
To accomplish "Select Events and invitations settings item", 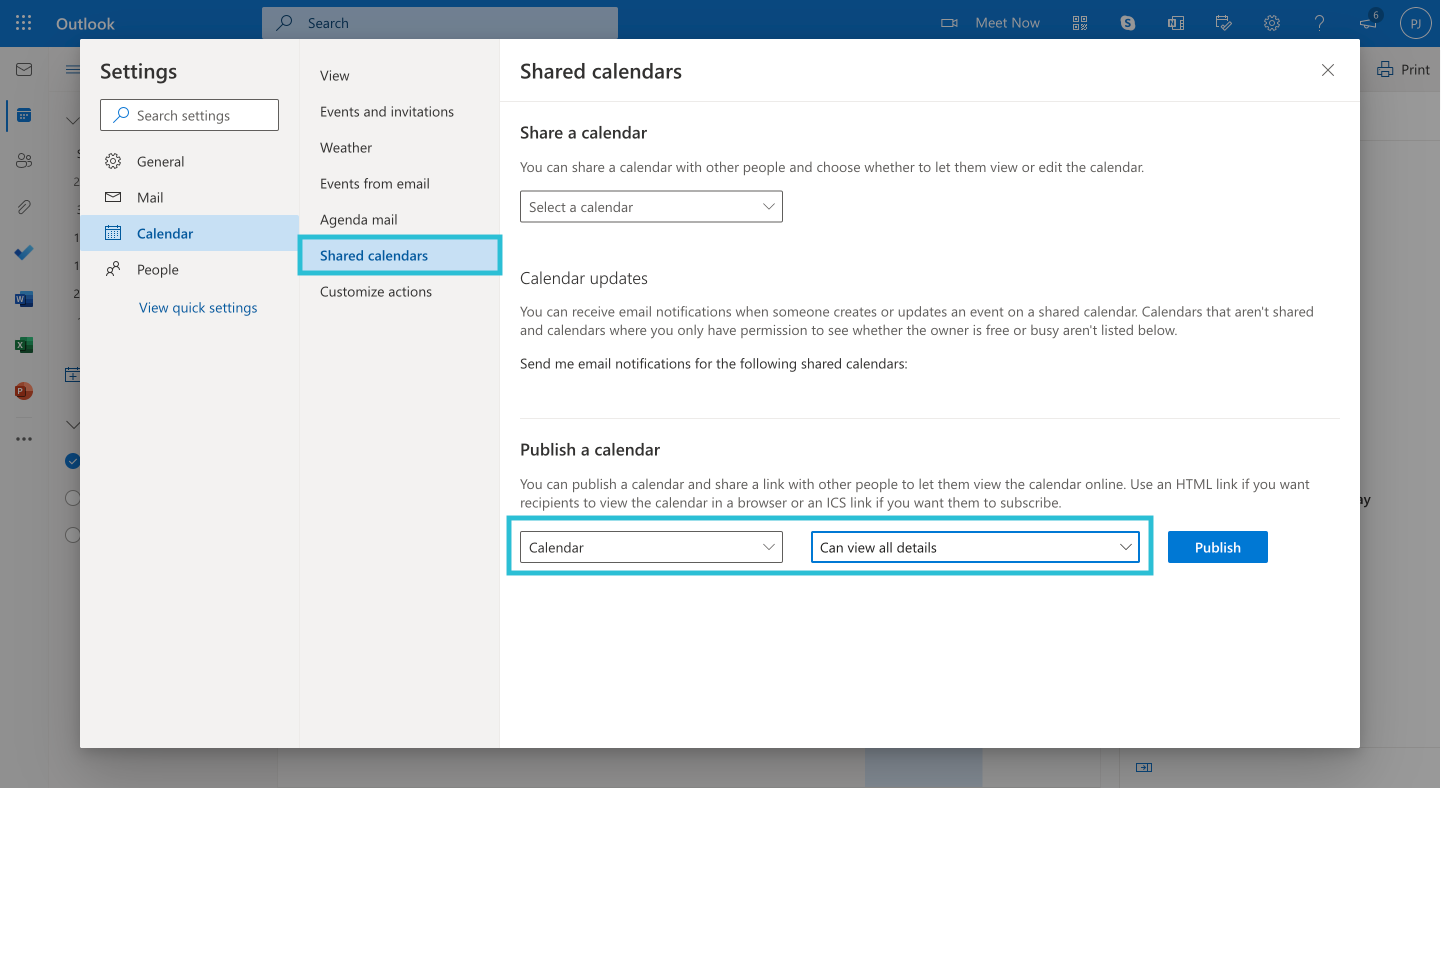I will pyautogui.click(x=387, y=112).
